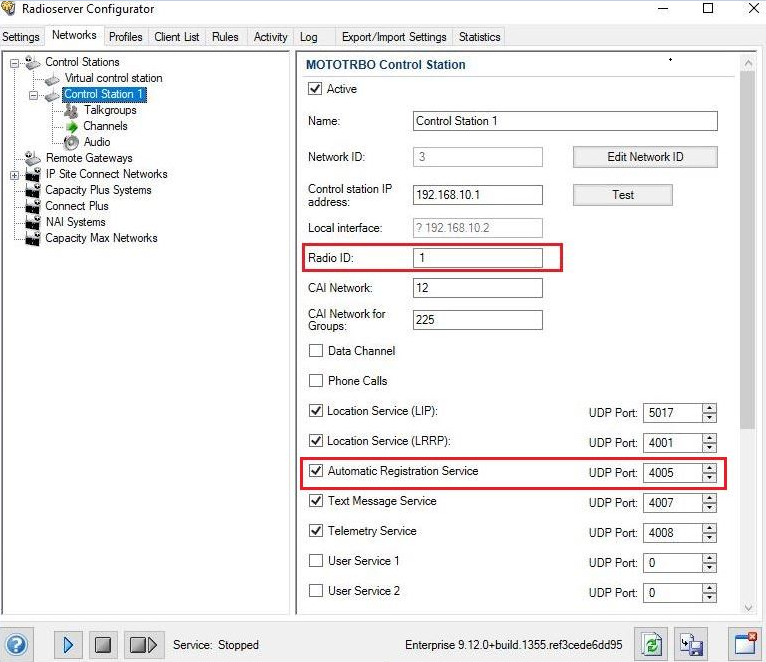Start the service with the play icon
Viewport: 766px width, 662px height.
68,645
